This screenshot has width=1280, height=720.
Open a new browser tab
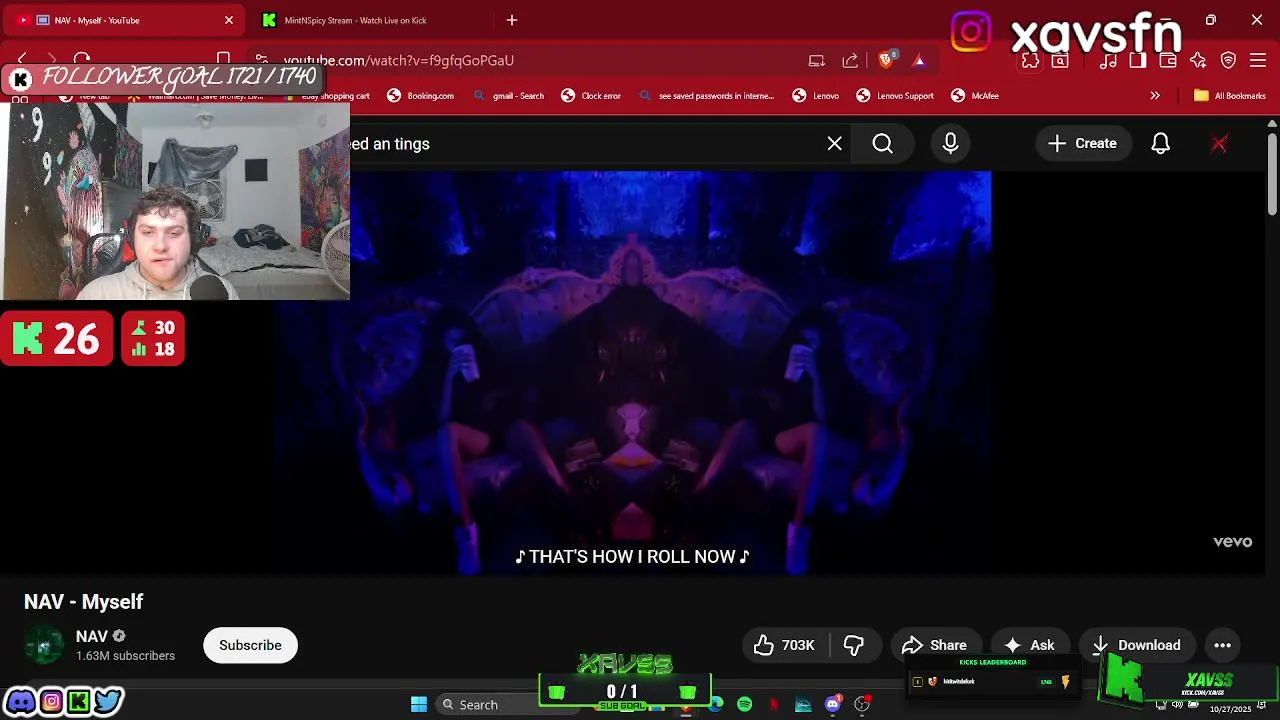(x=512, y=20)
